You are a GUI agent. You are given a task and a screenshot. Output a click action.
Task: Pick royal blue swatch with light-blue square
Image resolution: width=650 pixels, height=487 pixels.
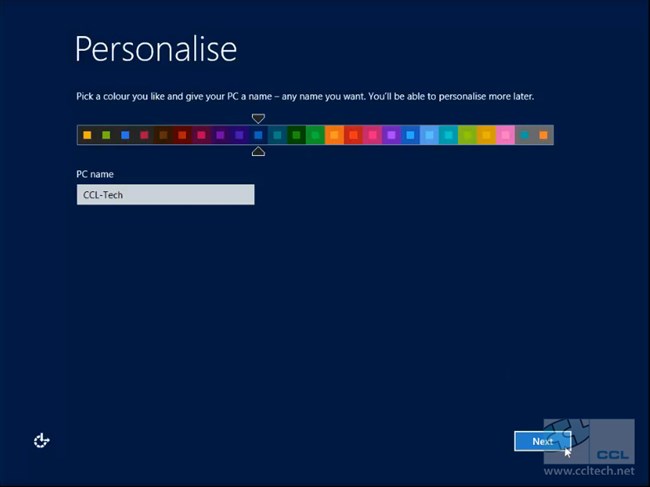410,135
